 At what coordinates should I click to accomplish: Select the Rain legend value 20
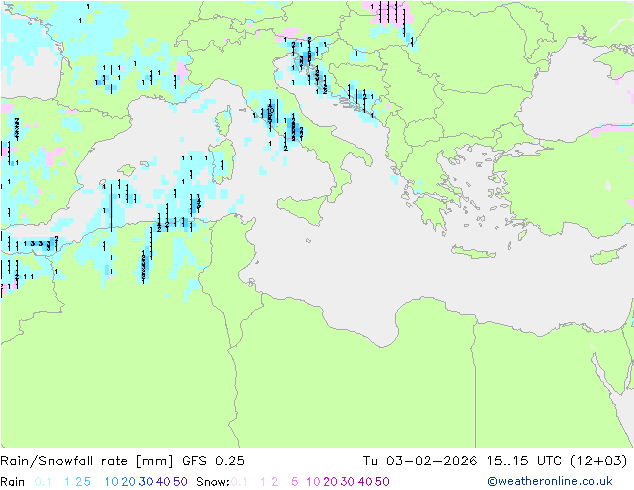(x=128, y=482)
